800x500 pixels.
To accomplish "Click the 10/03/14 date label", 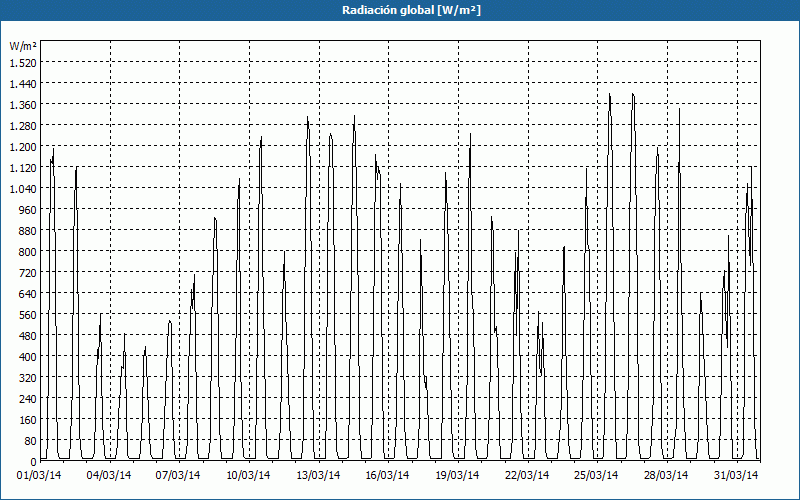I will tap(248, 475).
